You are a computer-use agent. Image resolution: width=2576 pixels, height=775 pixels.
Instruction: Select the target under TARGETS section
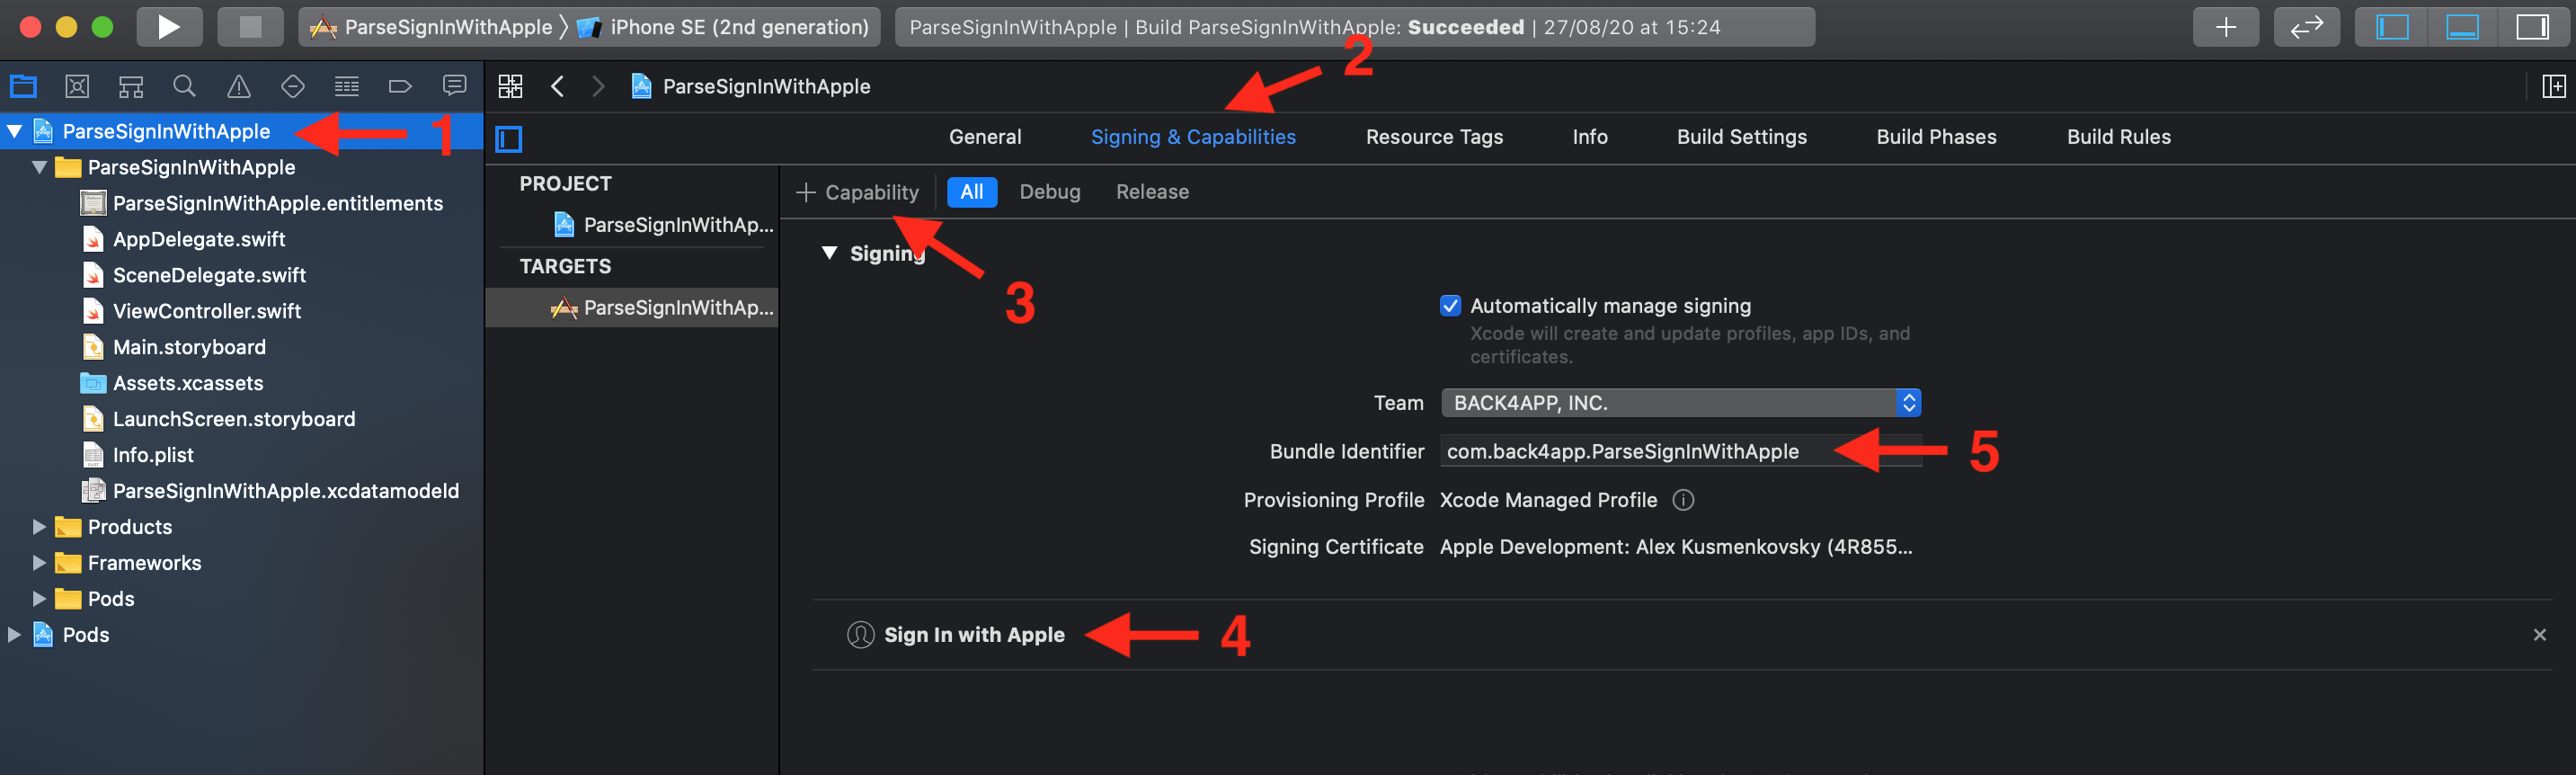pyautogui.click(x=632, y=308)
